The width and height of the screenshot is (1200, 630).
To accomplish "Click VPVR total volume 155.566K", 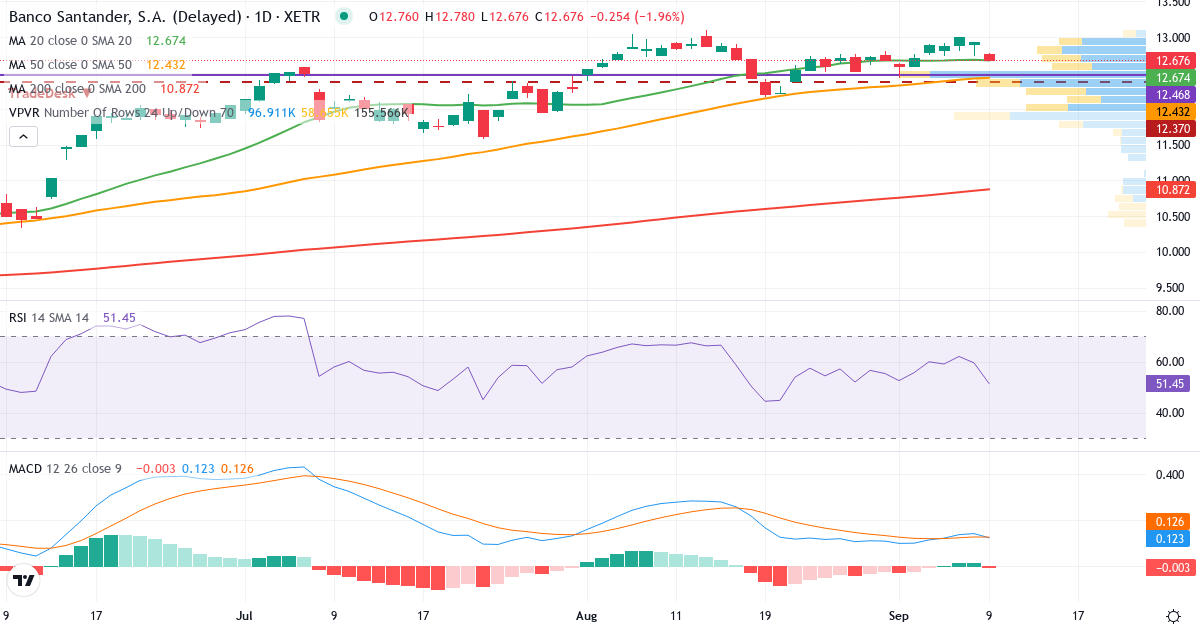I will [x=381, y=113].
